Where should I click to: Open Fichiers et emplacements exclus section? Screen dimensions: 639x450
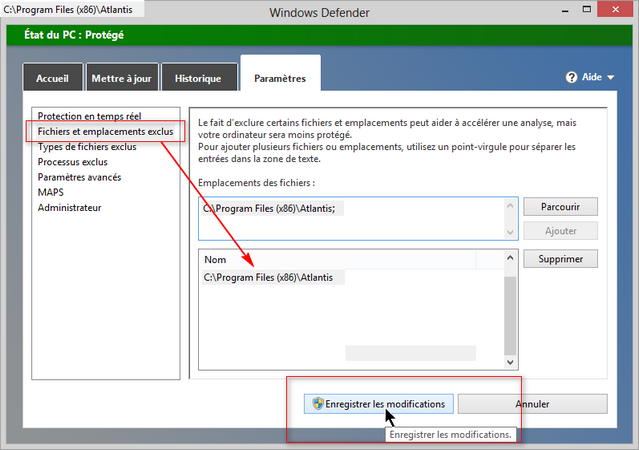coord(105,131)
